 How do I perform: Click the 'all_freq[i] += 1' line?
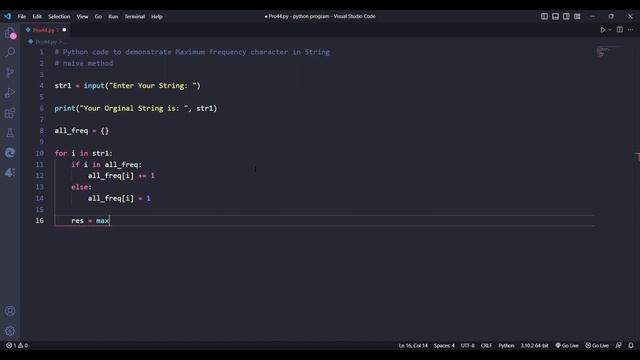pos(121,176)
